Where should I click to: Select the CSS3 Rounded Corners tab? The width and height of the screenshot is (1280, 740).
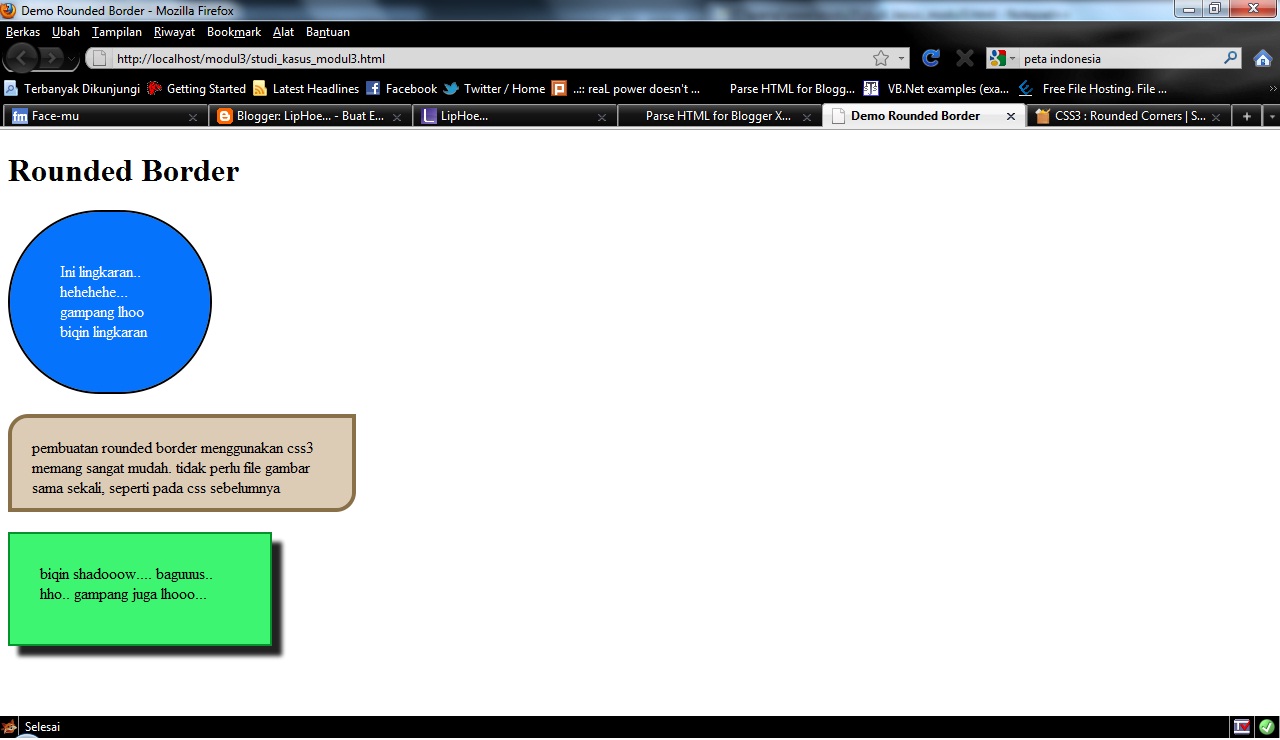pyautogui.click(x=1128, y=115)
